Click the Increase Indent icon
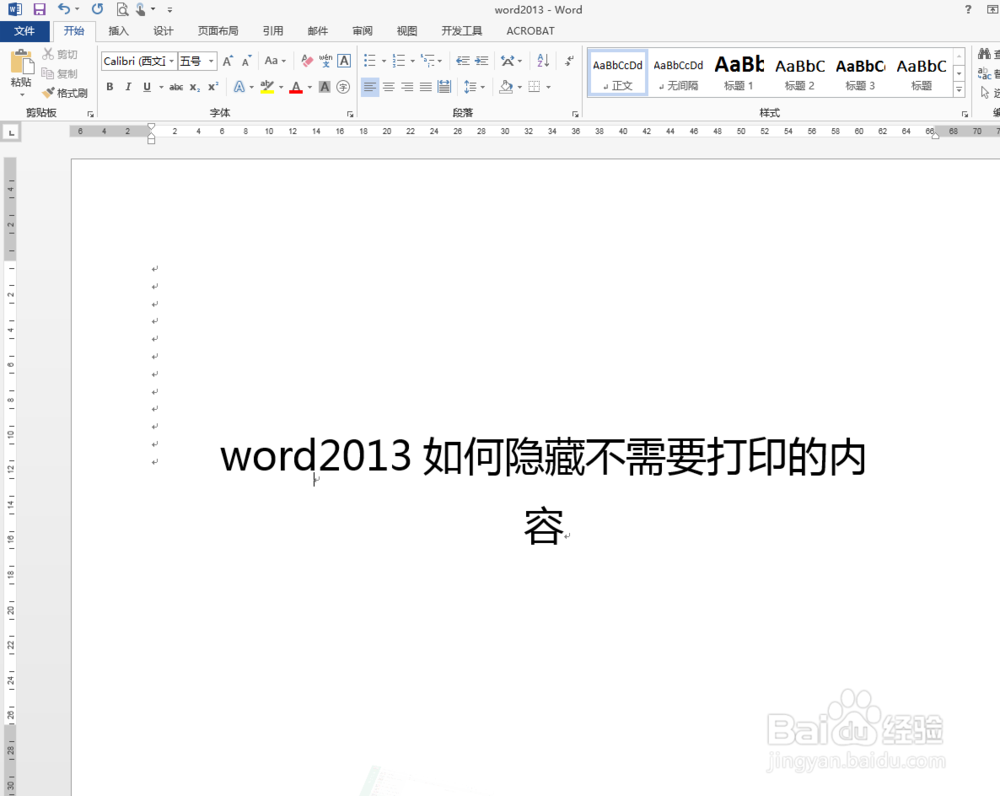Image resolution: width=1000 pixels, height=796 pixels. (x=482, y=61)
